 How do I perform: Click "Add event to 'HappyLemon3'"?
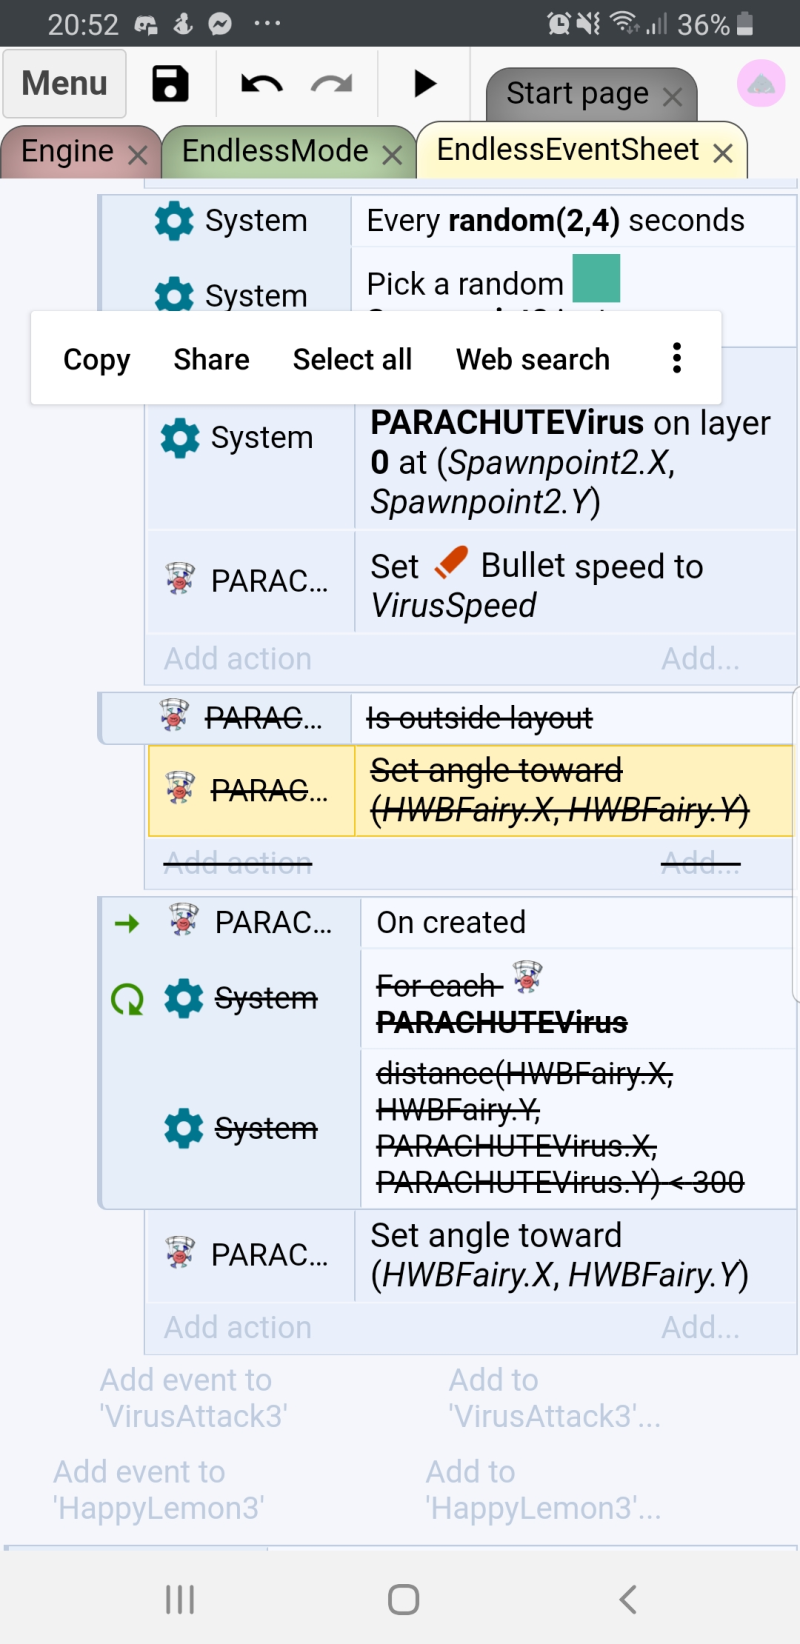(x=159, y=1490)
